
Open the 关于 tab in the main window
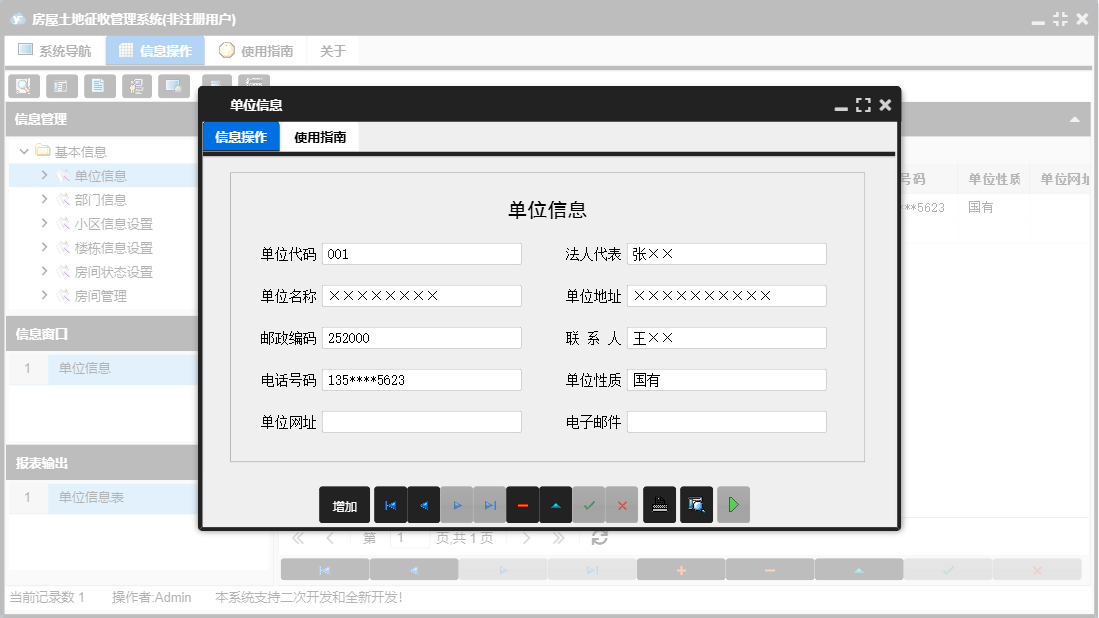tap(333, 49)
